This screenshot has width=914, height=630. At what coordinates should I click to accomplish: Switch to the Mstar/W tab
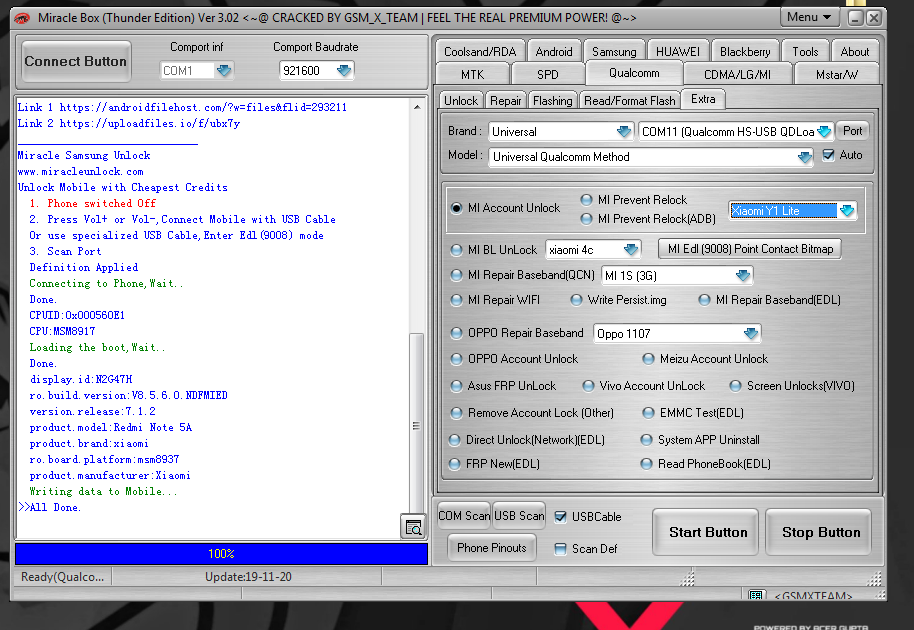point(836,75)
